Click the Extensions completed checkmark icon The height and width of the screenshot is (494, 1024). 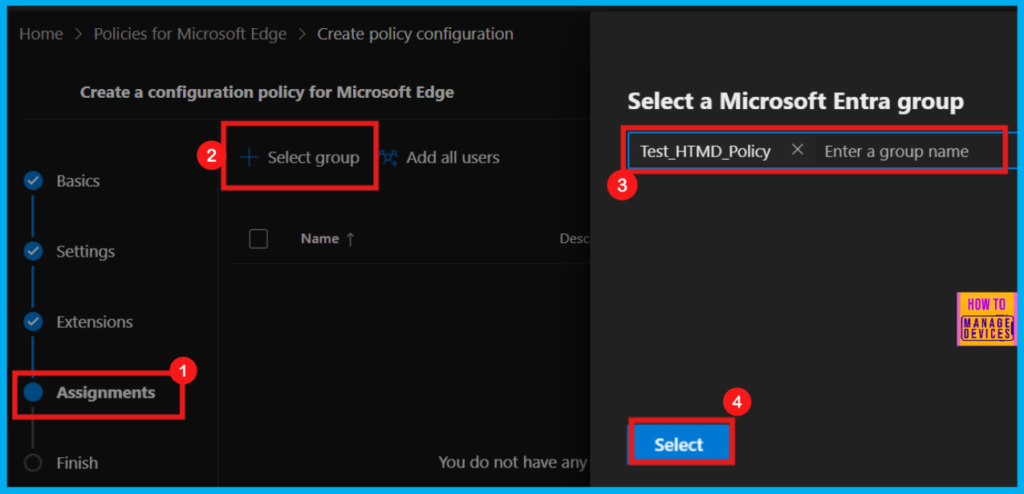tap(33, 322)
